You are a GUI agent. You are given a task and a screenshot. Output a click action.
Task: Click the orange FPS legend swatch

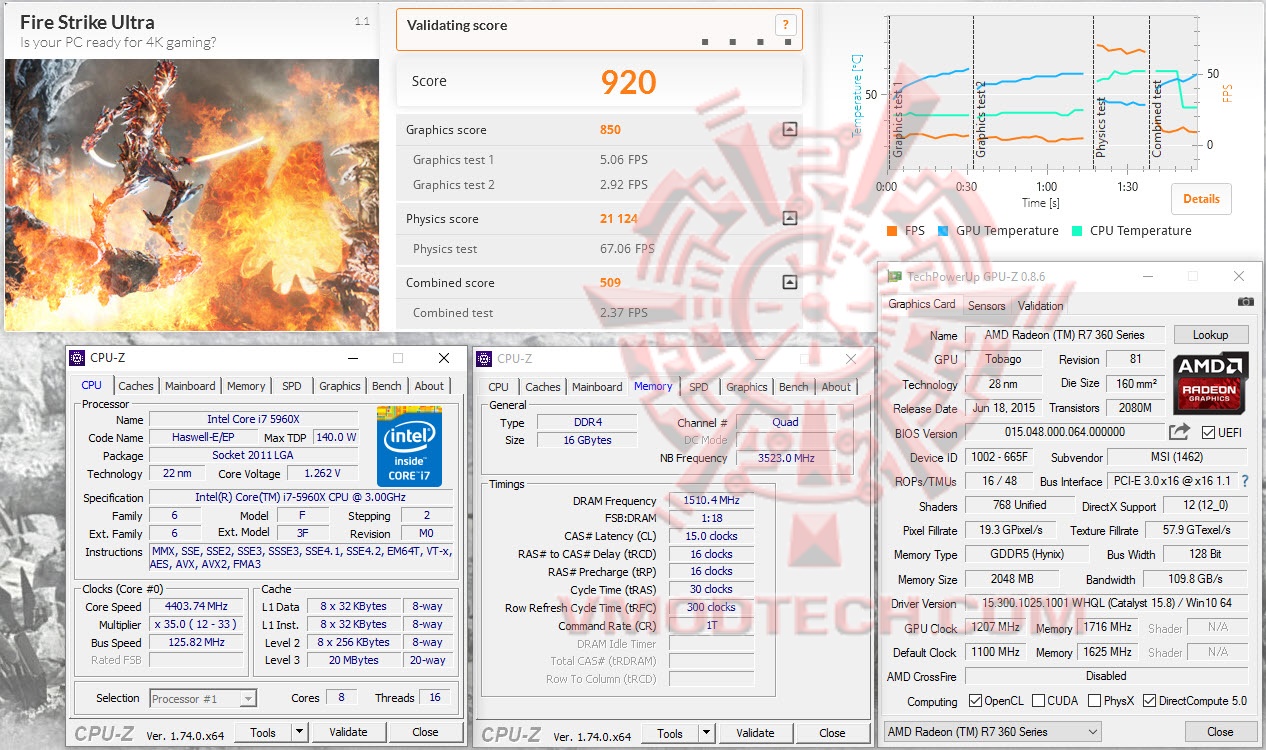coord(891,231)
